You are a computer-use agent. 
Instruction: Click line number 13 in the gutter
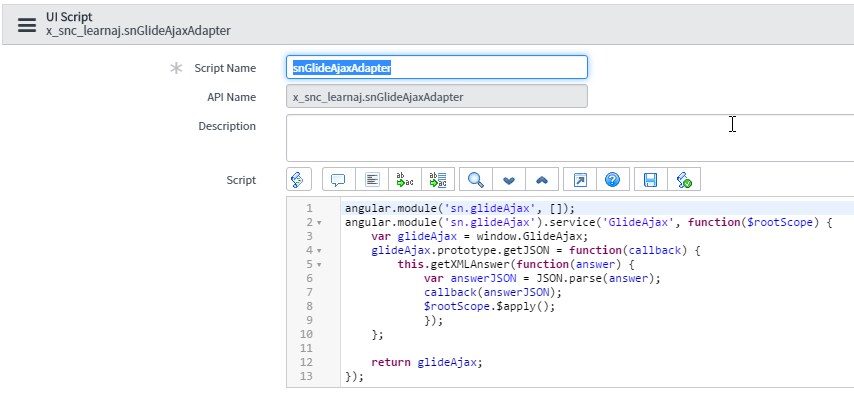[x=306, y=376]
